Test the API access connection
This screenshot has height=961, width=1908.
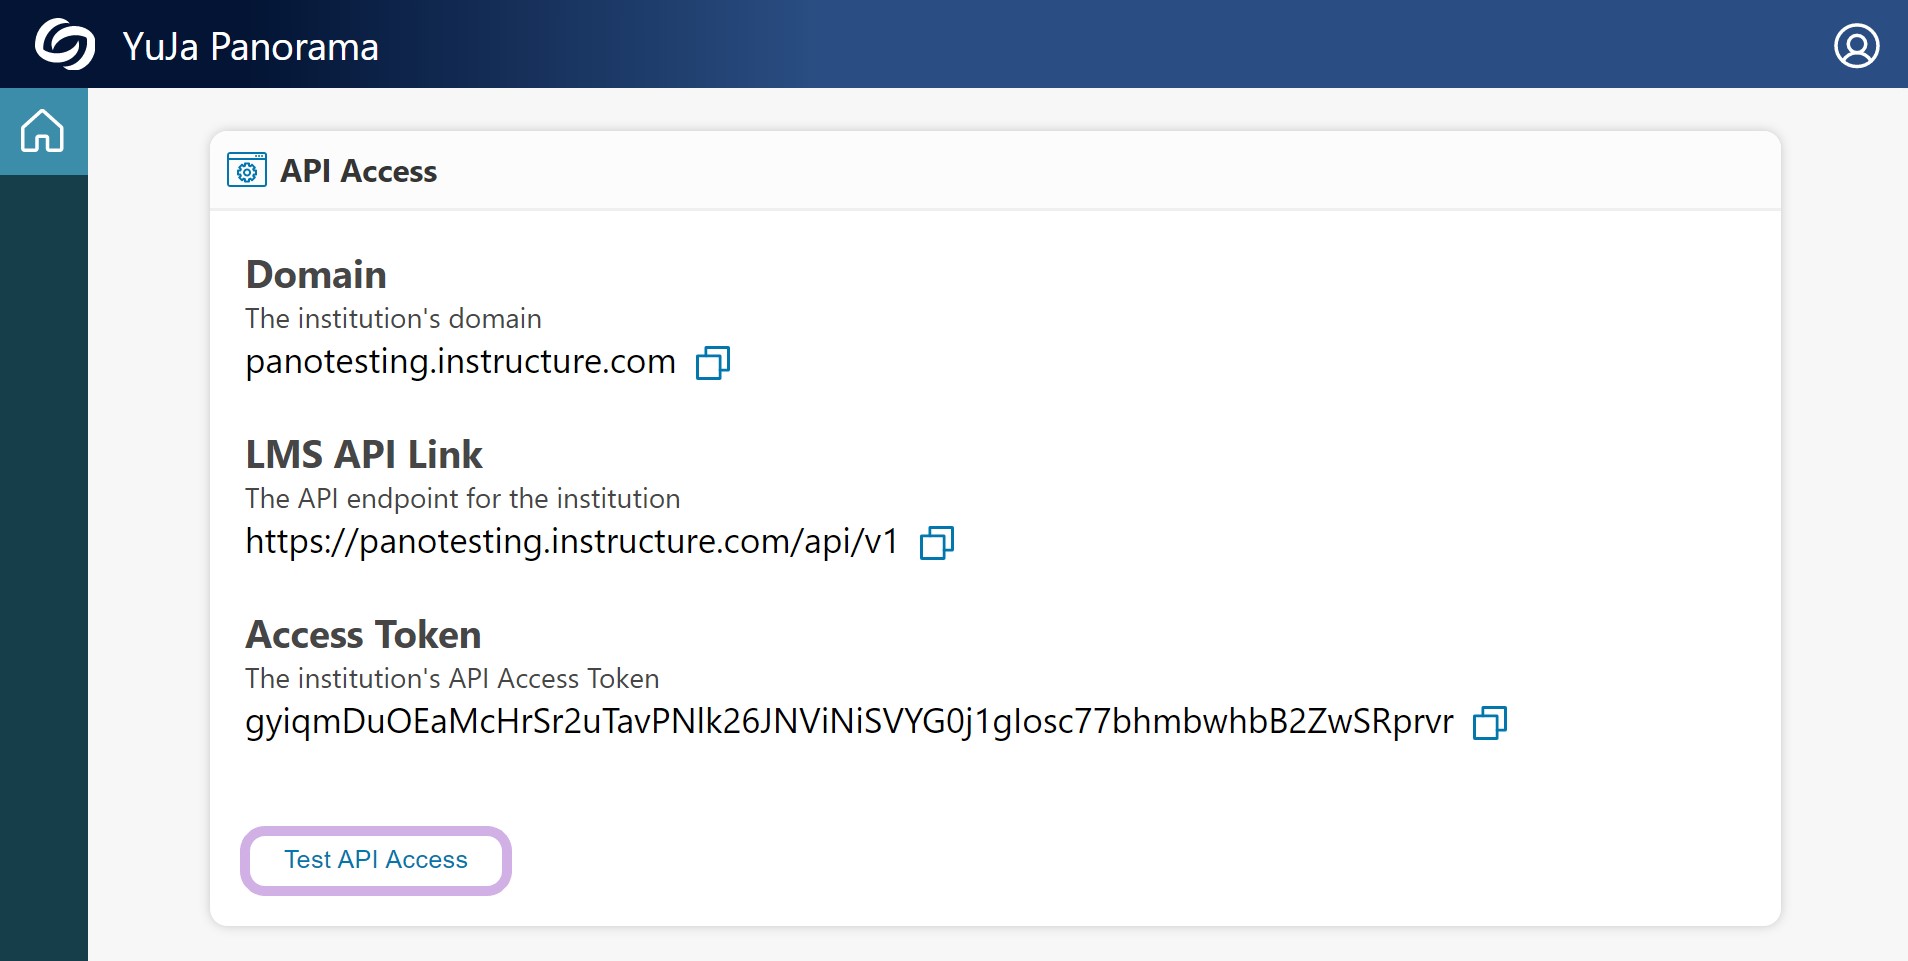pyautogui.click(x=376, y=860)
